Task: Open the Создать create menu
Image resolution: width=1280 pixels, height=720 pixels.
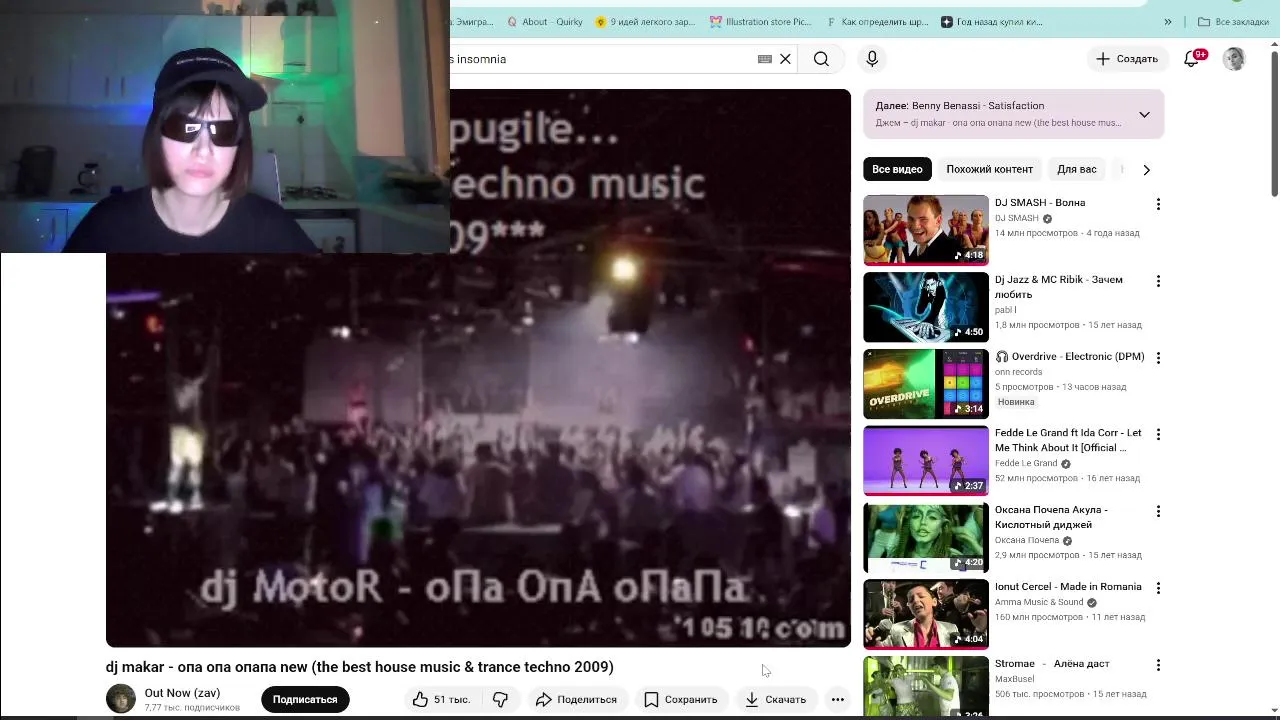Action: pyautogui.click(x=1127, y=59)
